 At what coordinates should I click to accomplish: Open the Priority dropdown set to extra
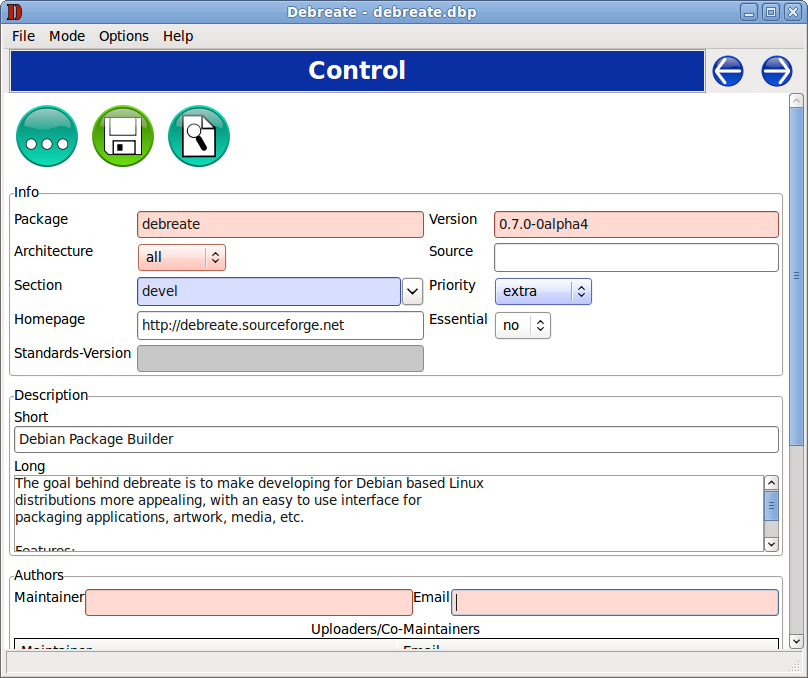click(543, 291)
